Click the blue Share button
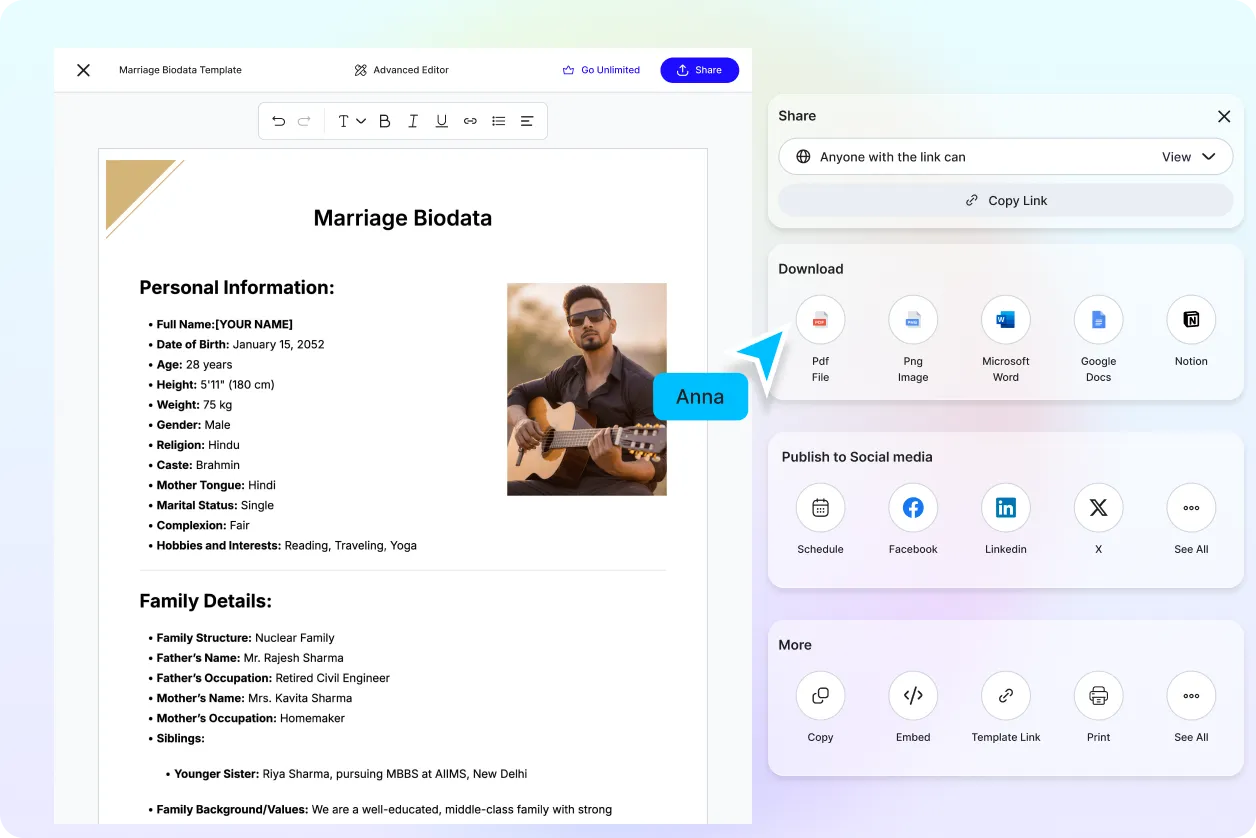The width and height of the screenshot is (1256, 838). [699, 70]
